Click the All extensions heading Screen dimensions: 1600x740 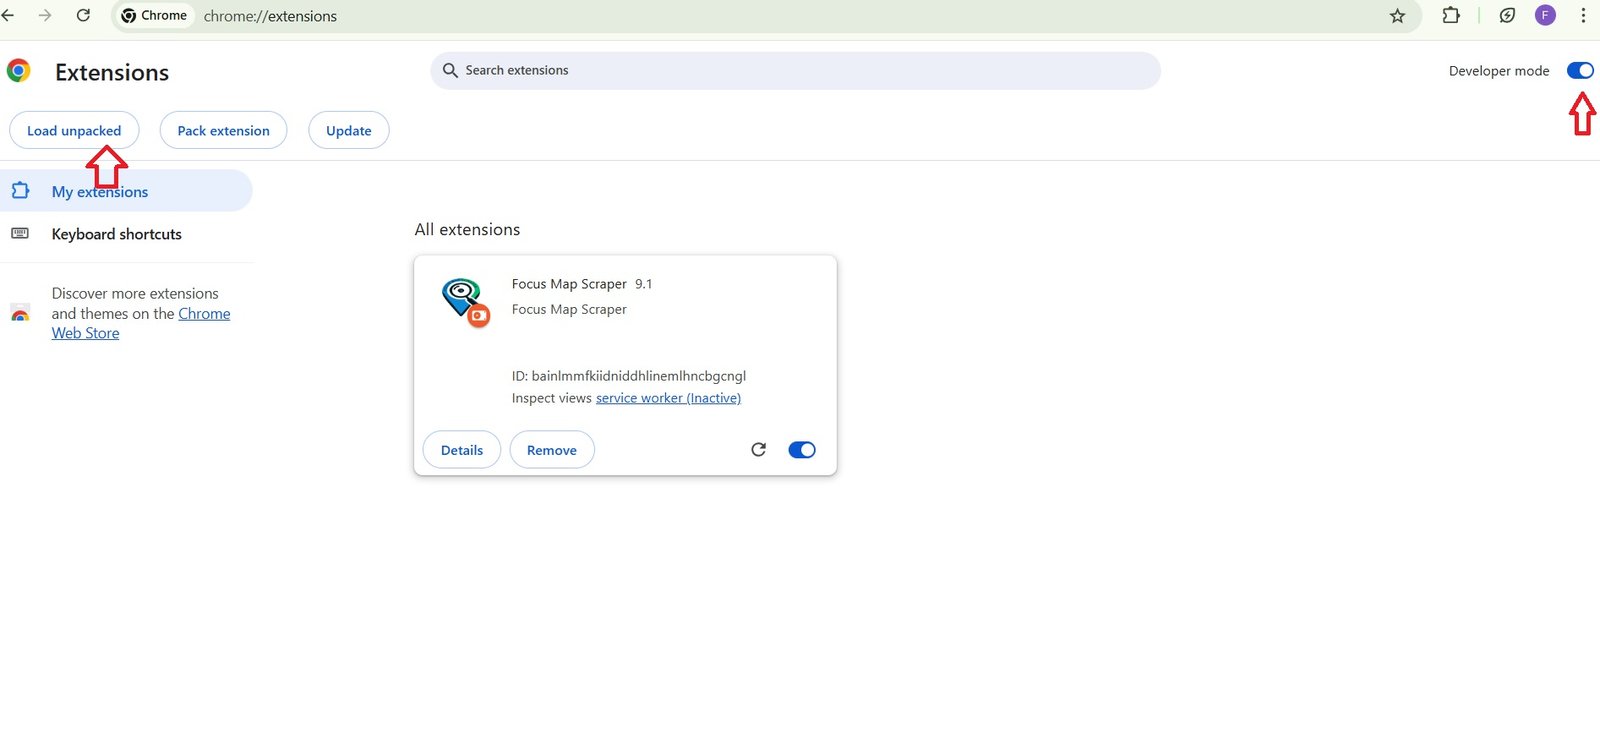pos(467,229)
